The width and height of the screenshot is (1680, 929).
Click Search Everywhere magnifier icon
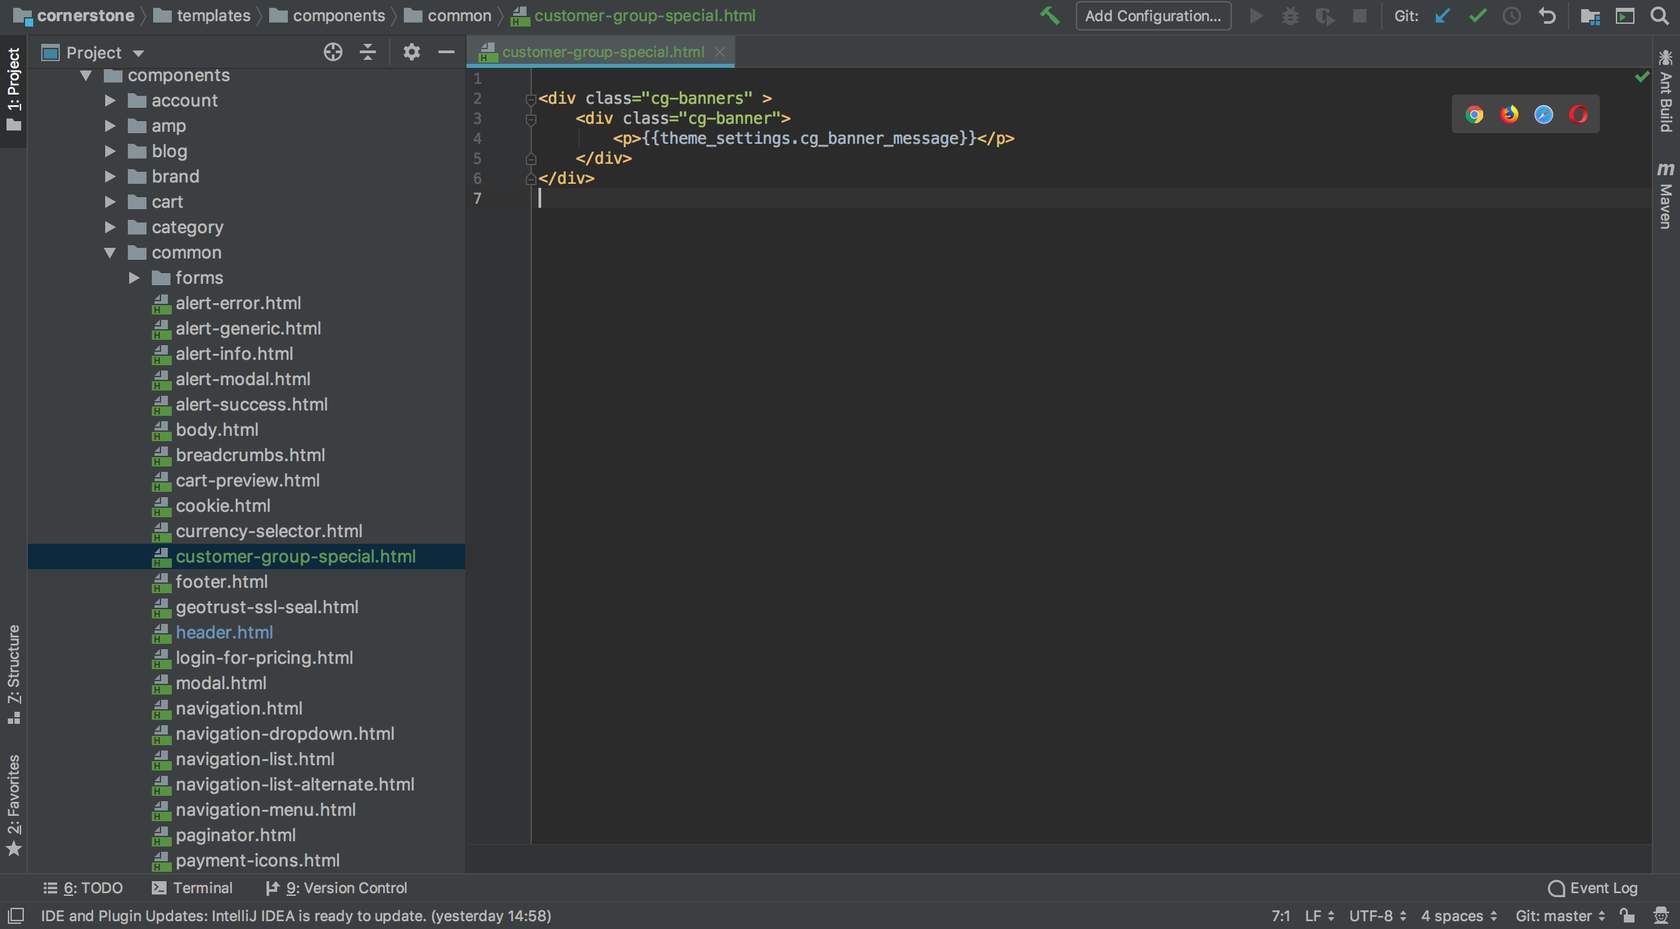point(1660,16)
